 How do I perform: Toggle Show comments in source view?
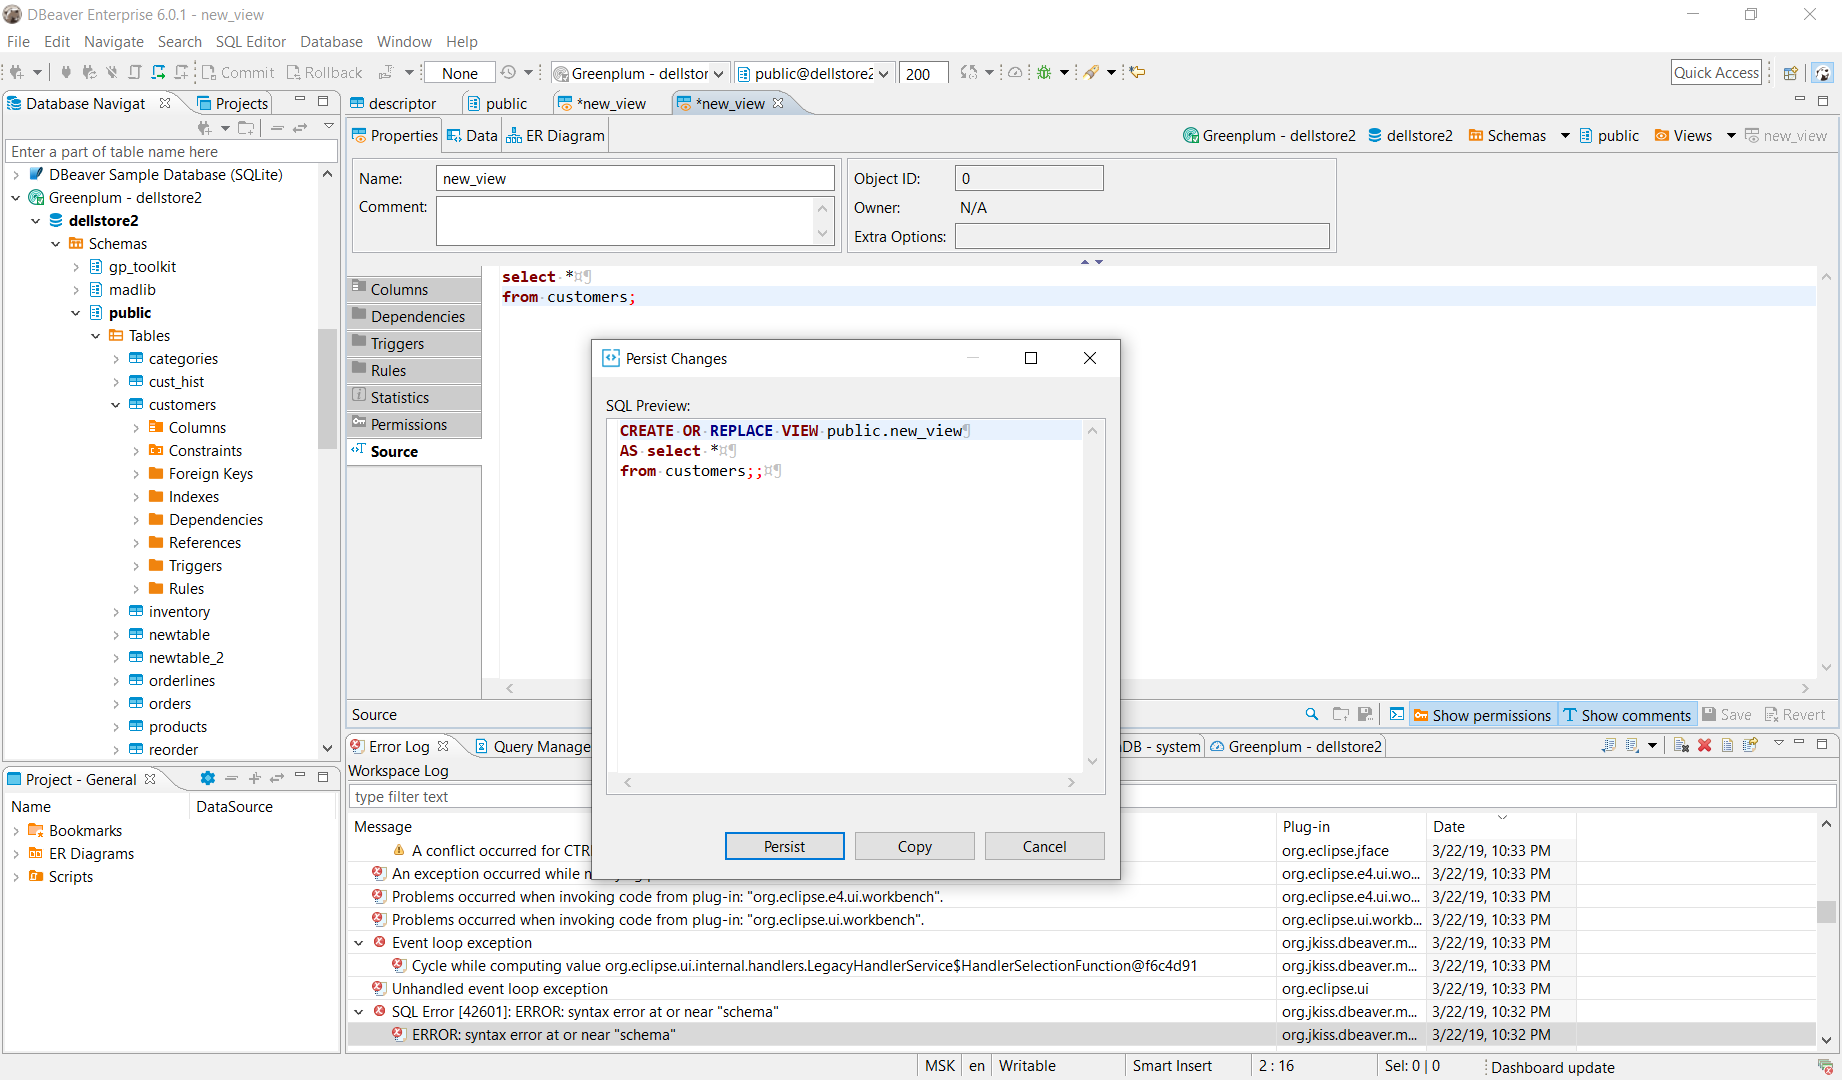click(x=1627, y=715)
